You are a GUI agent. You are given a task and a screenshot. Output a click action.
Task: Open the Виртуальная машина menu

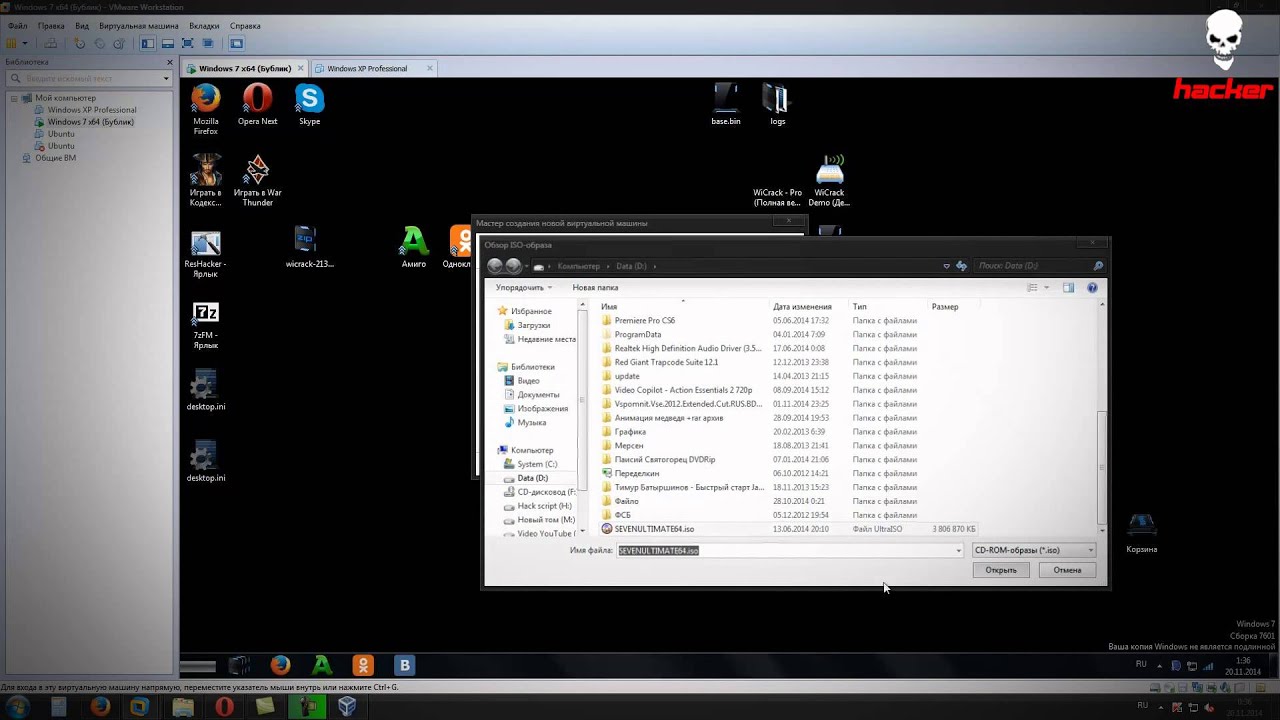(x=139, y=26)
